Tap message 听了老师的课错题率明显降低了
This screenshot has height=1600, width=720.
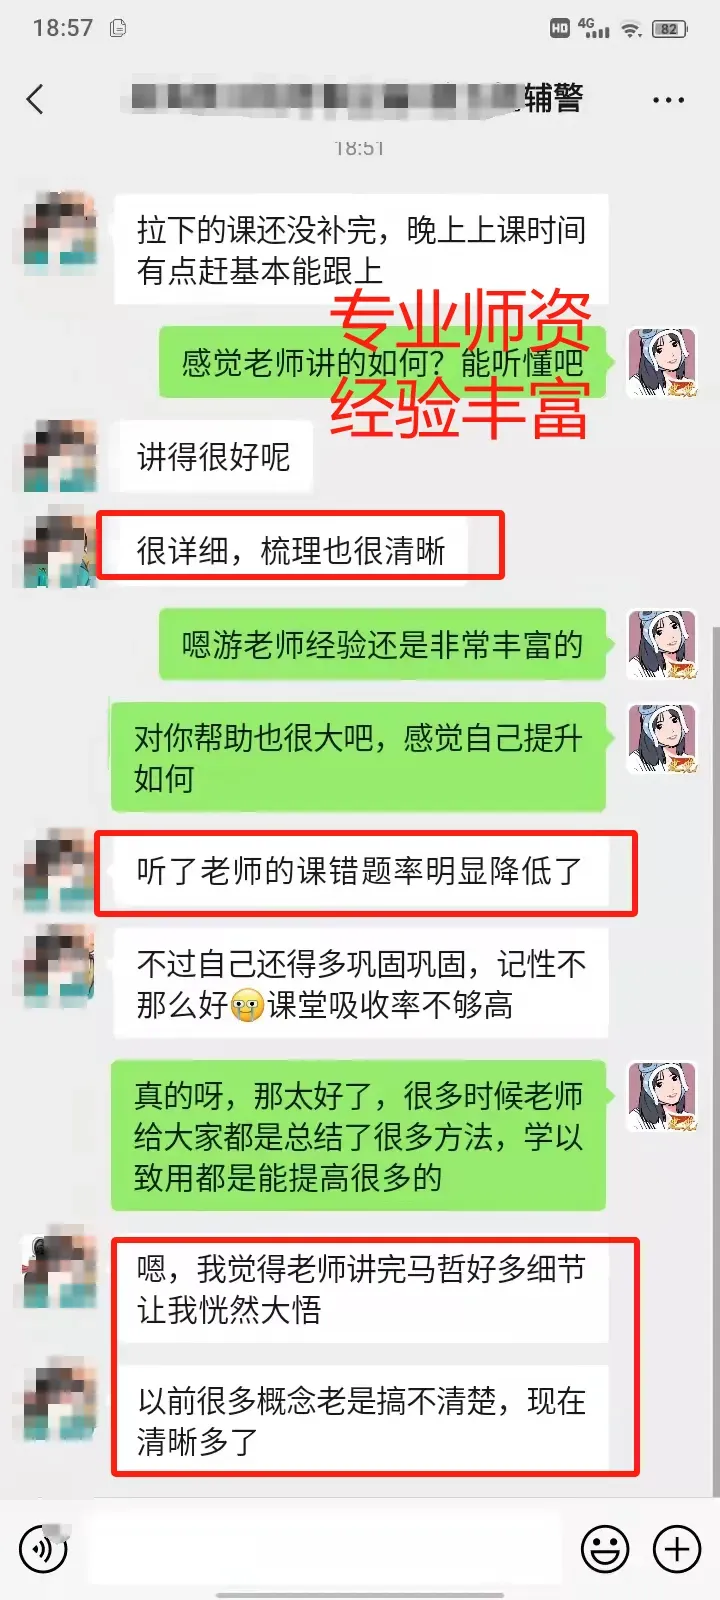(x=360, y=871)
